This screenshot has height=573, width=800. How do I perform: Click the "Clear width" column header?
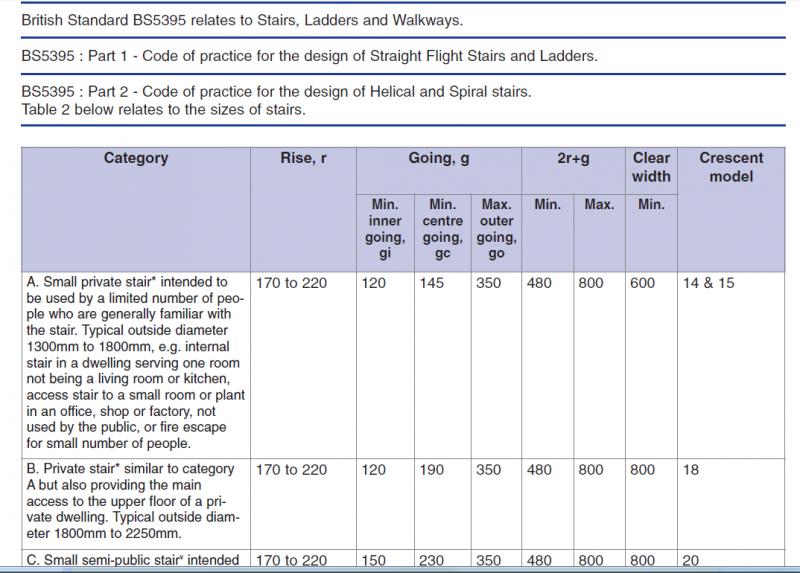[x=651, y=167]
